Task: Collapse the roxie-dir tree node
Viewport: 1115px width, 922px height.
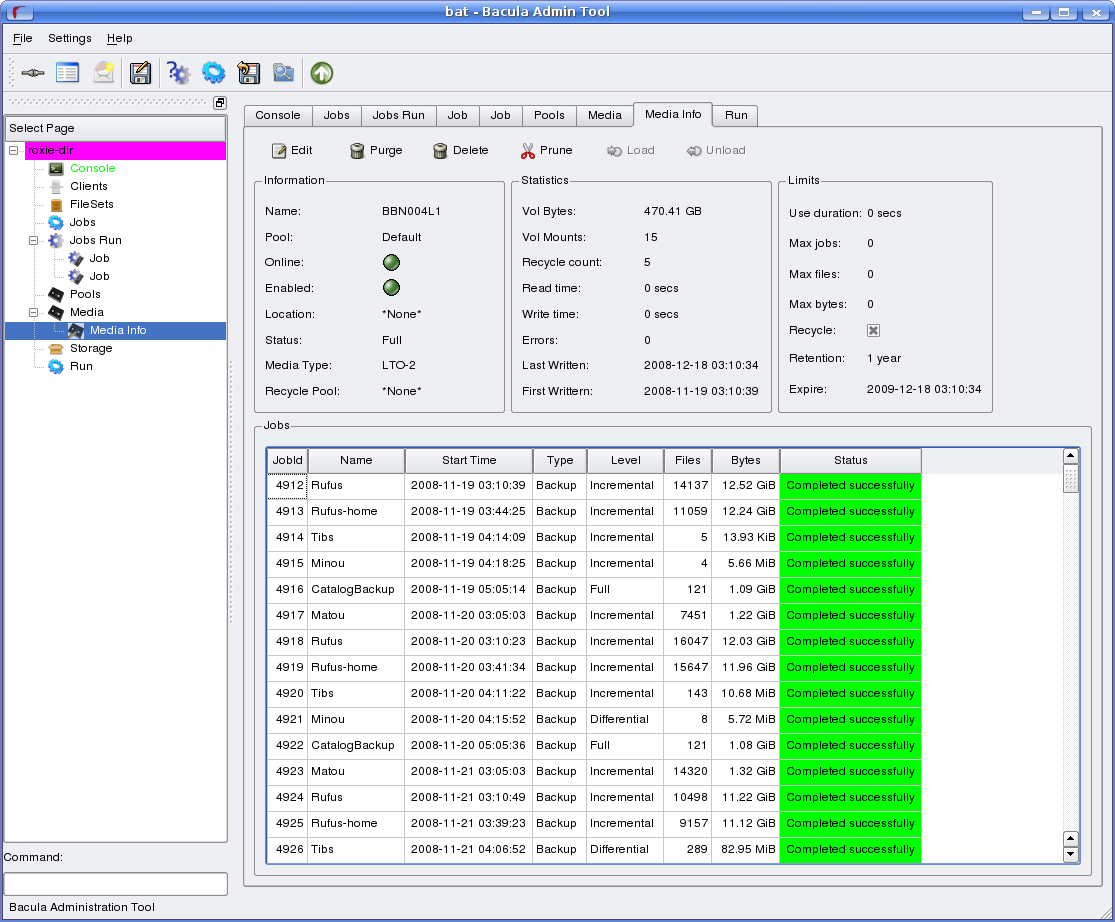Action: (x=14, y=150)
